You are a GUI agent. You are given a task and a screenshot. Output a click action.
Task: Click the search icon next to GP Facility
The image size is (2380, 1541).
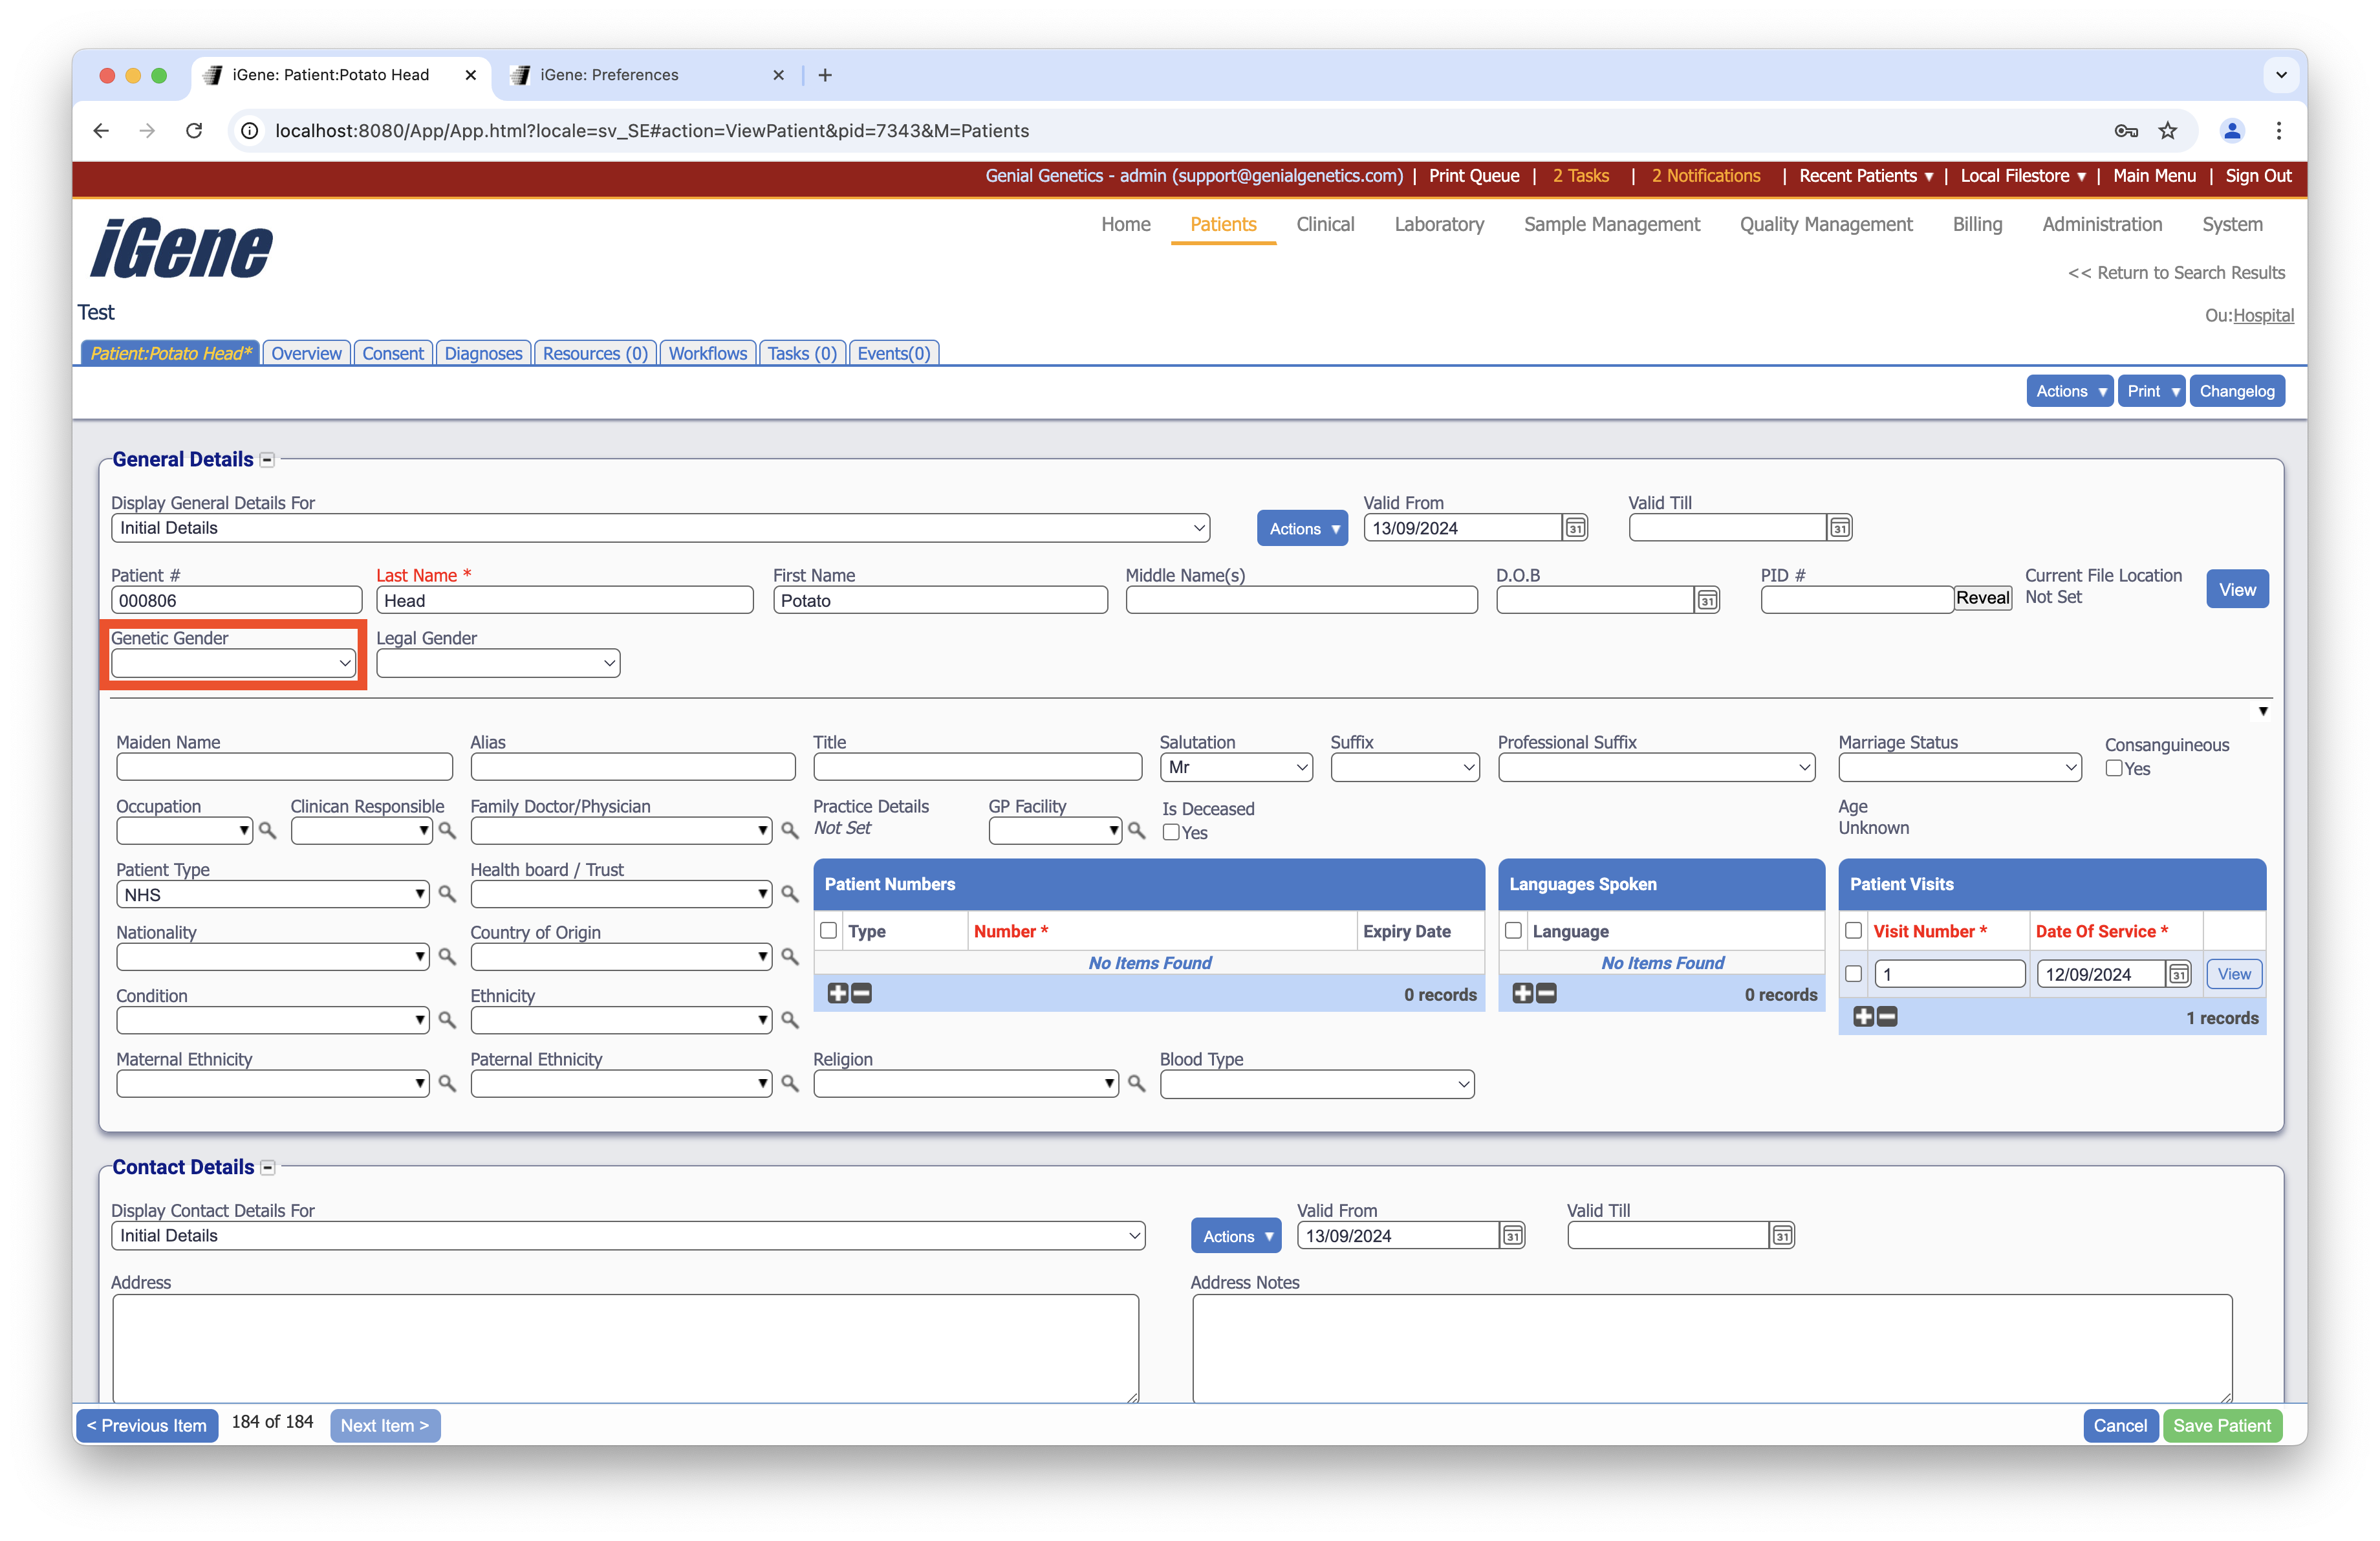[1136, 830]
